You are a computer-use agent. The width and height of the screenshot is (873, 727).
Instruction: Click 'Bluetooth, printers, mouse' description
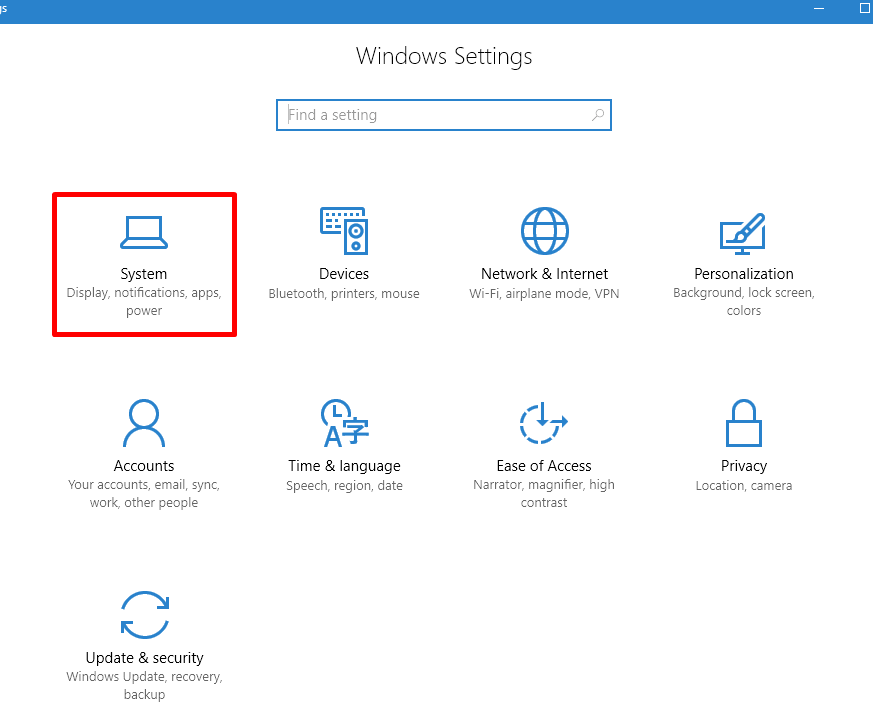(x=344, y=293)
